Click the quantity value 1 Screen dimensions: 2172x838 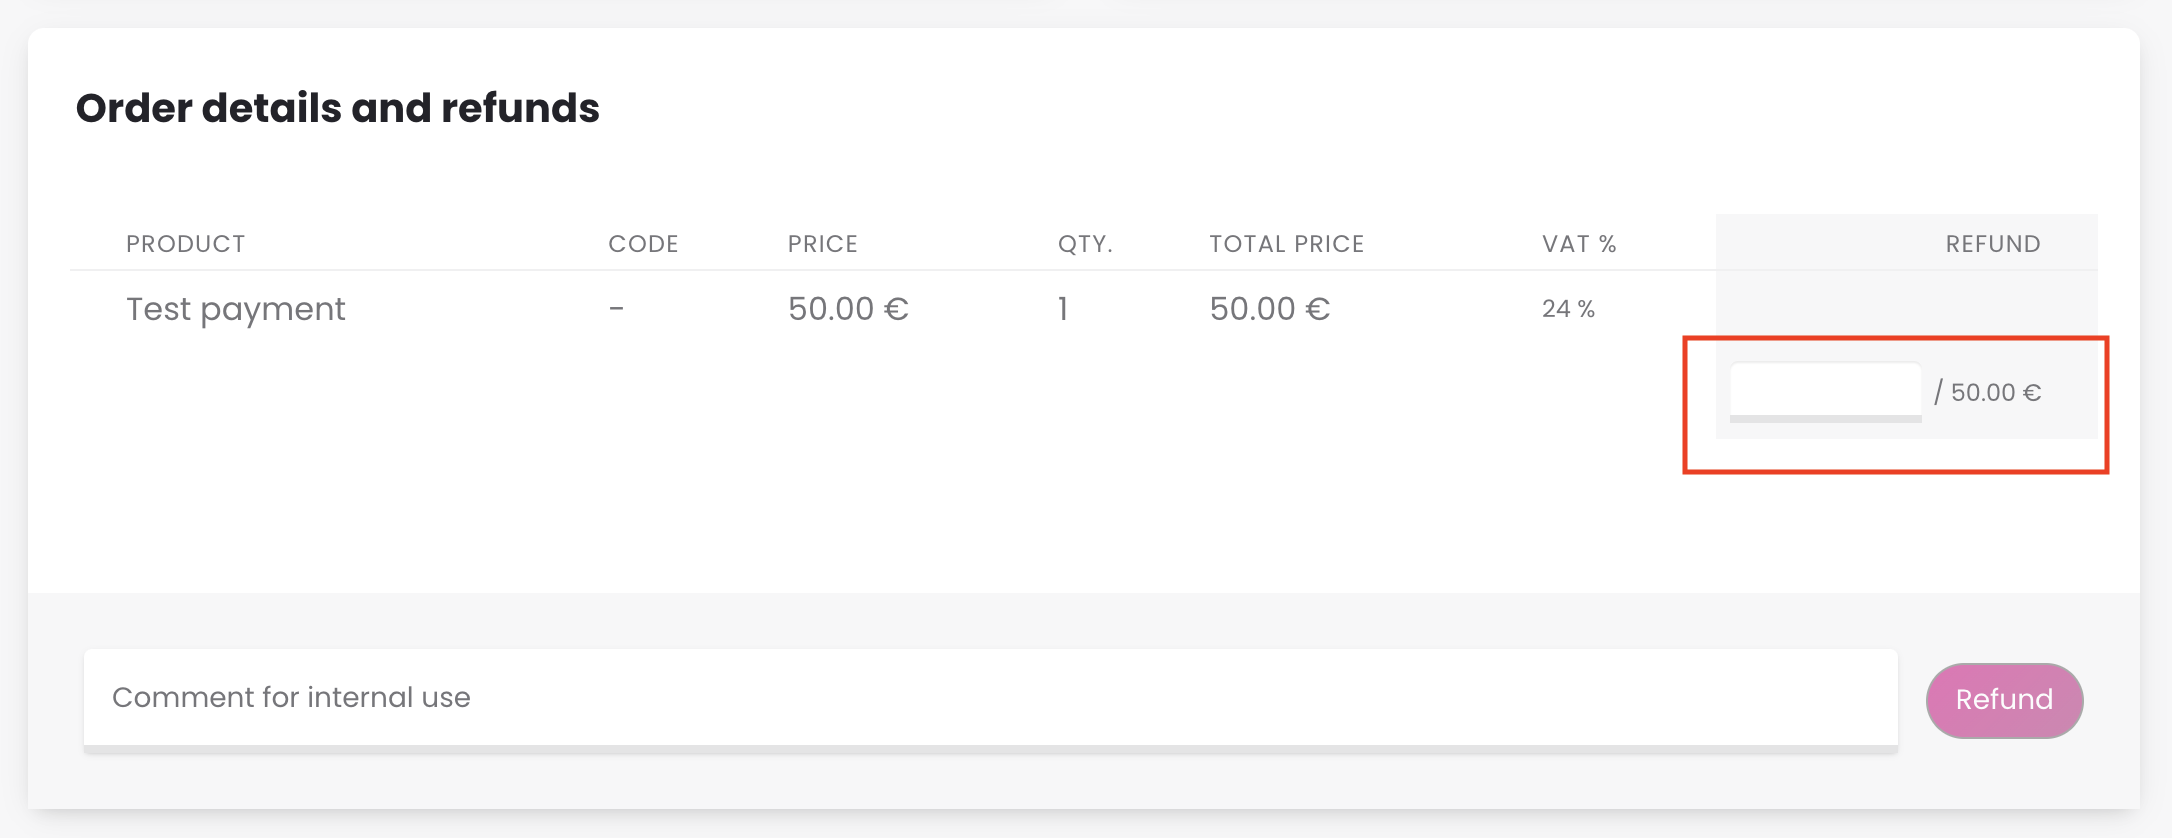[x=1063, y=309]
